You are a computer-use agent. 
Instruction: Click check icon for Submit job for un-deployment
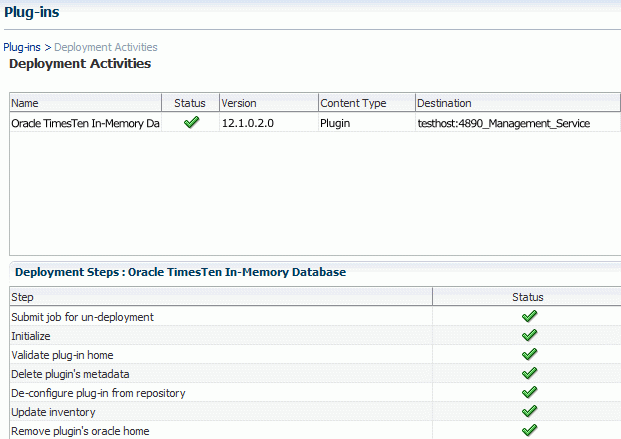tap(530, 316)
